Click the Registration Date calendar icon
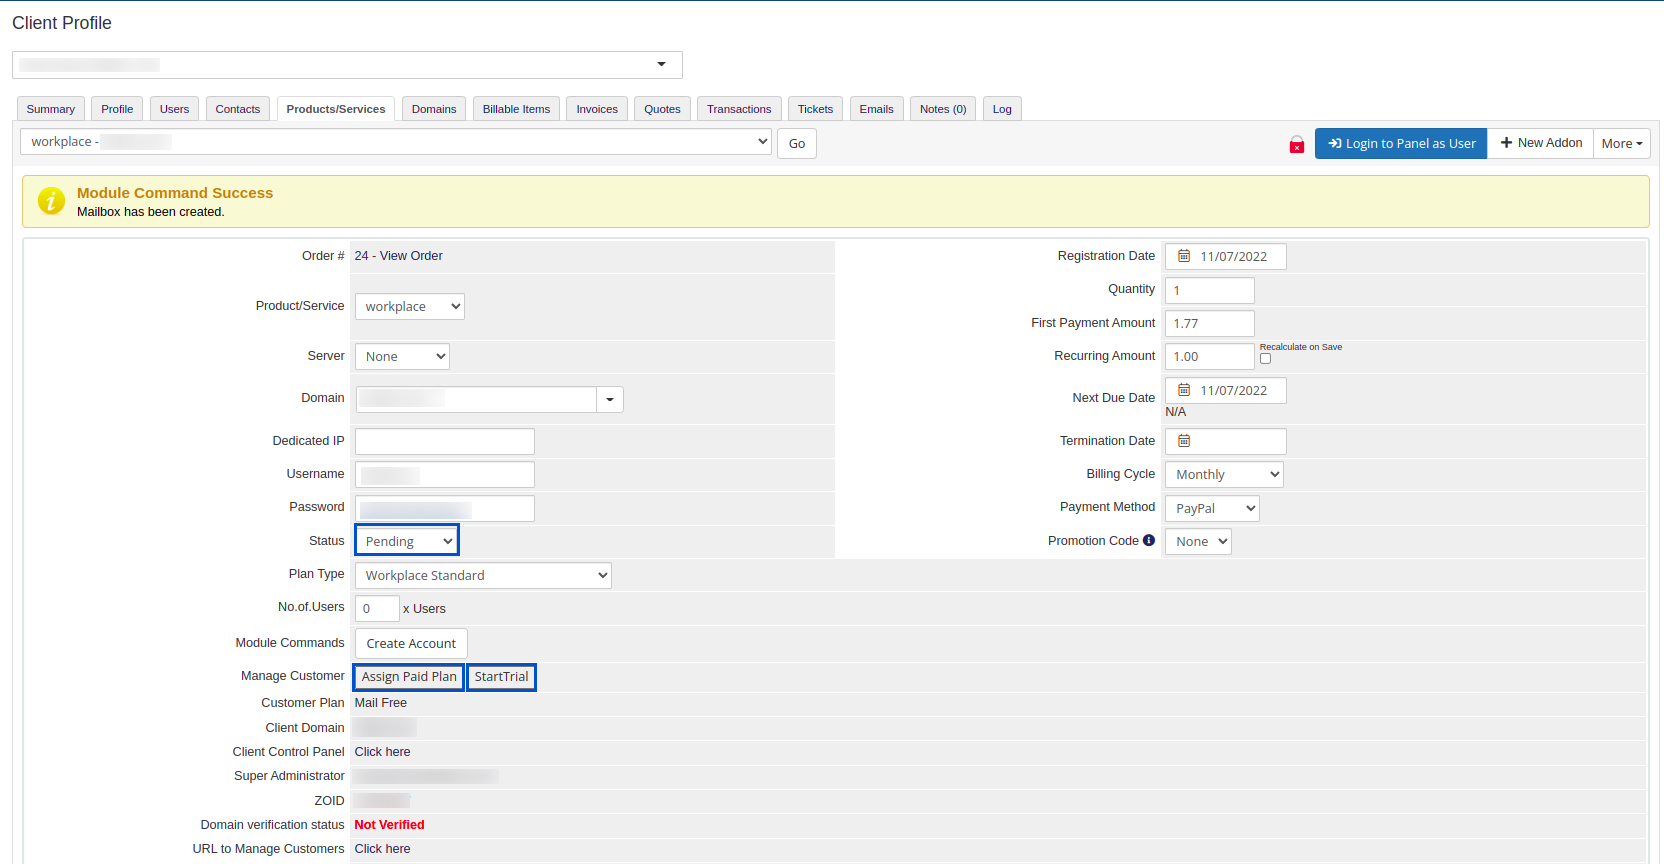This screenshot has height=864, width=1664. click(x=1184, y=256)
